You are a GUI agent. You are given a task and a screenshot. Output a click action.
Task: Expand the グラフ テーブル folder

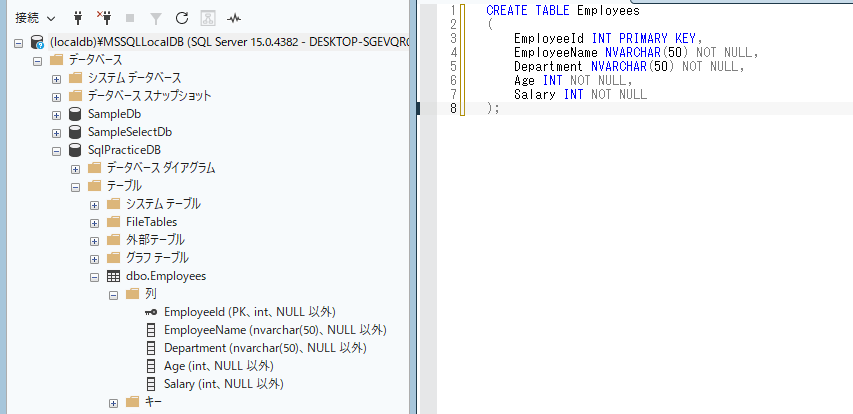95,258
